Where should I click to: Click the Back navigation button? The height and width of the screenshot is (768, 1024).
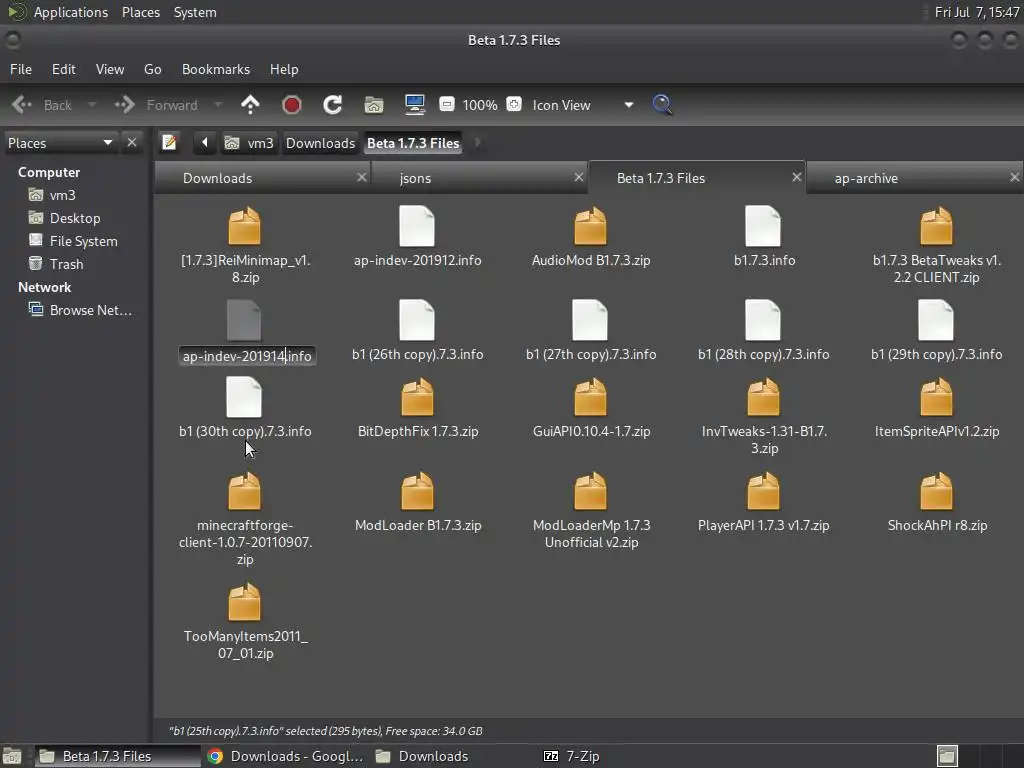[x=43, y=104]
